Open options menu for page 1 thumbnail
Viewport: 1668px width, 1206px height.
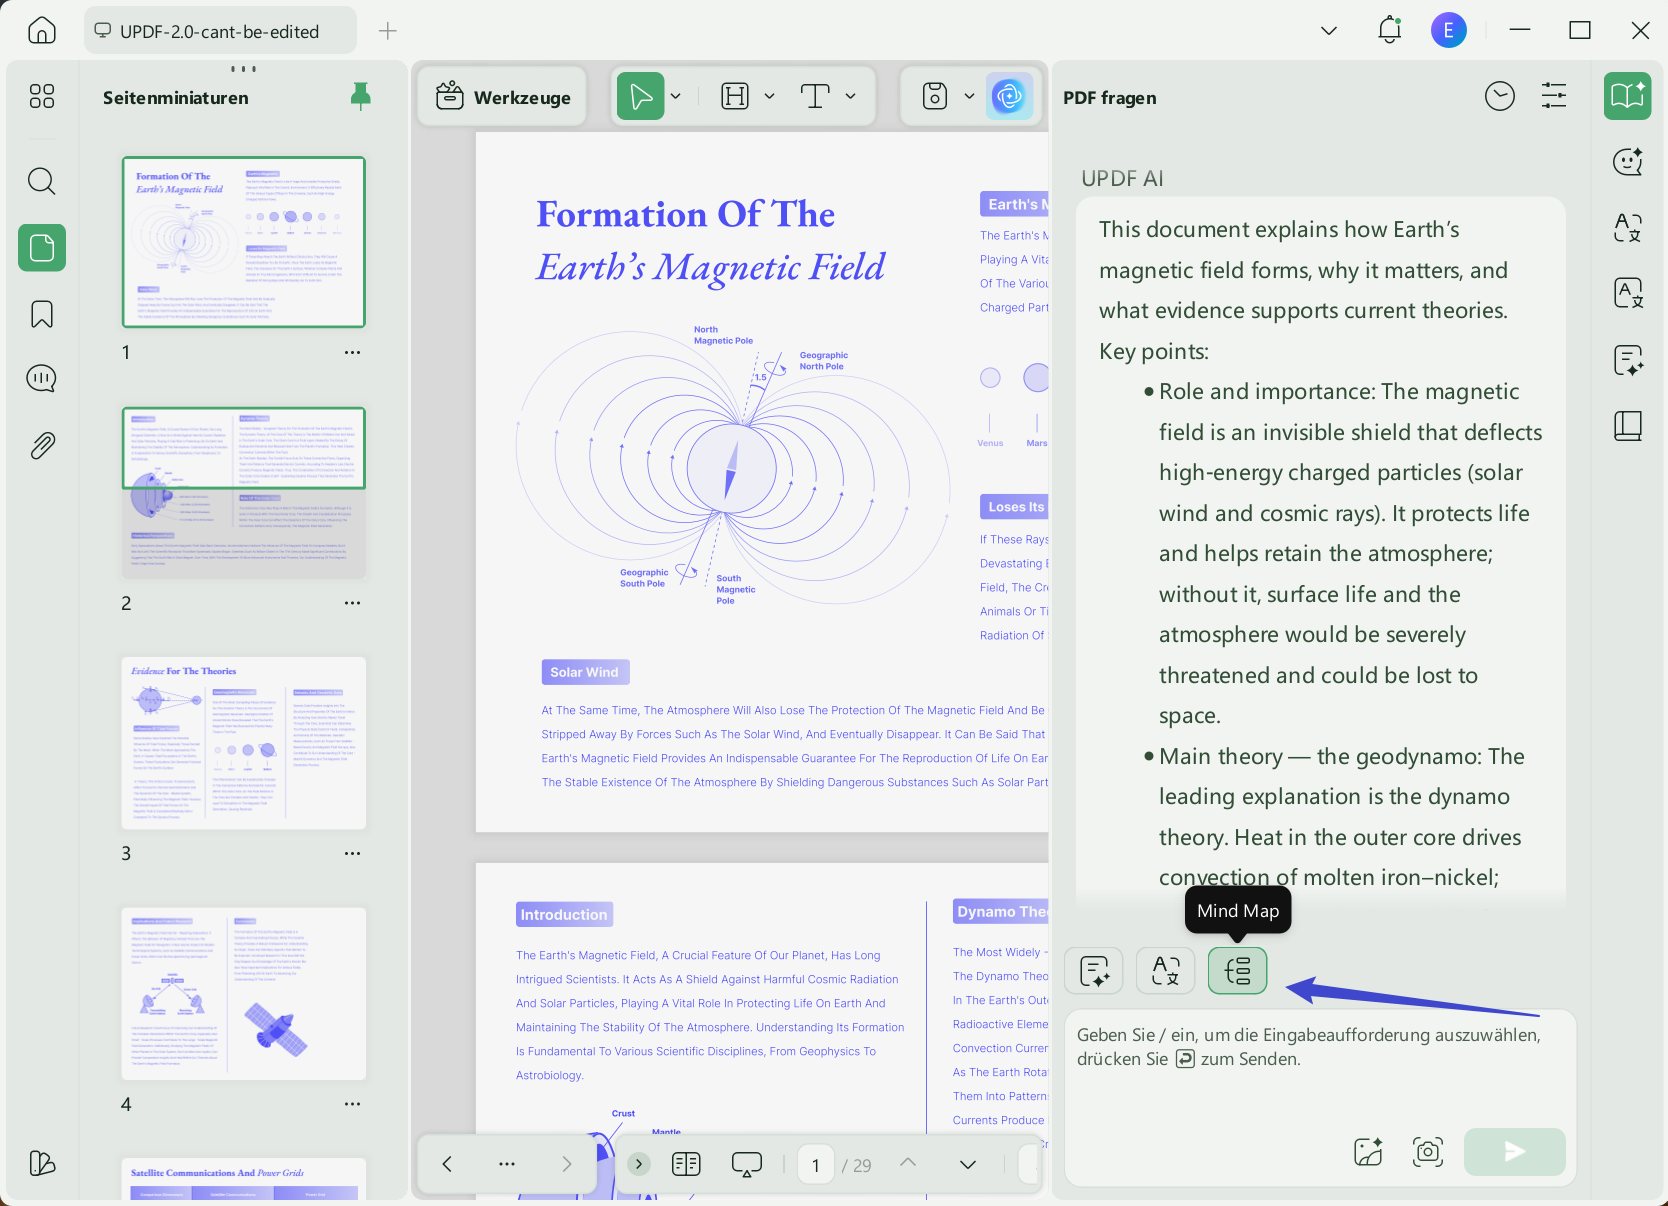[352, 352]
